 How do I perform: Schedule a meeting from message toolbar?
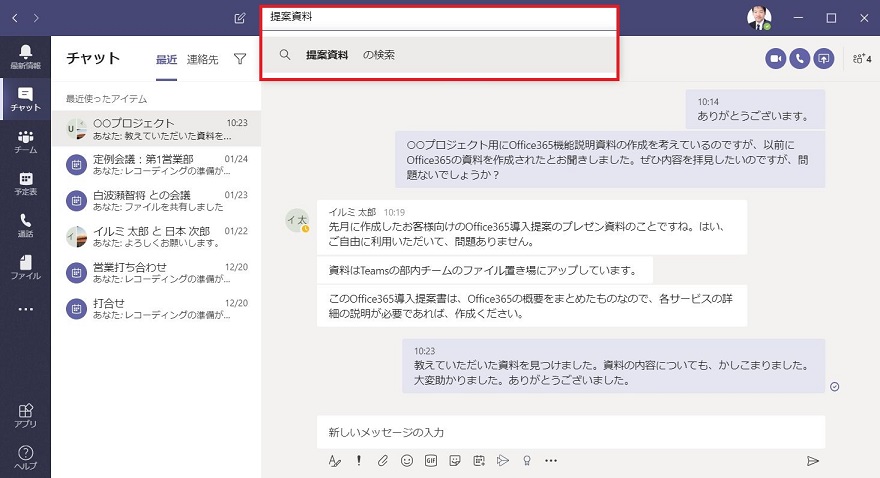(479, 461)
